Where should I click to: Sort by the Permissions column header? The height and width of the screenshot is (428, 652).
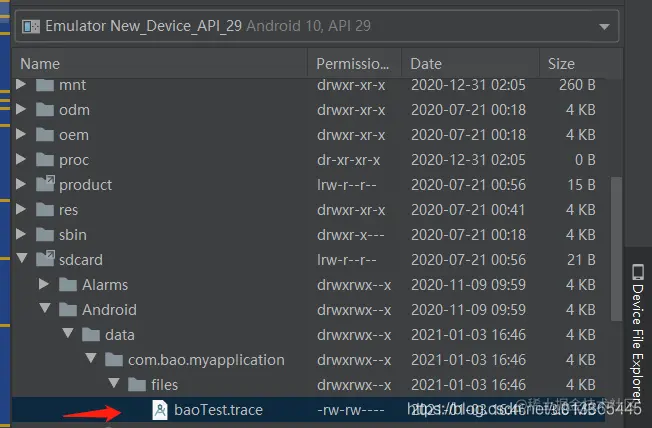[353, 64]
